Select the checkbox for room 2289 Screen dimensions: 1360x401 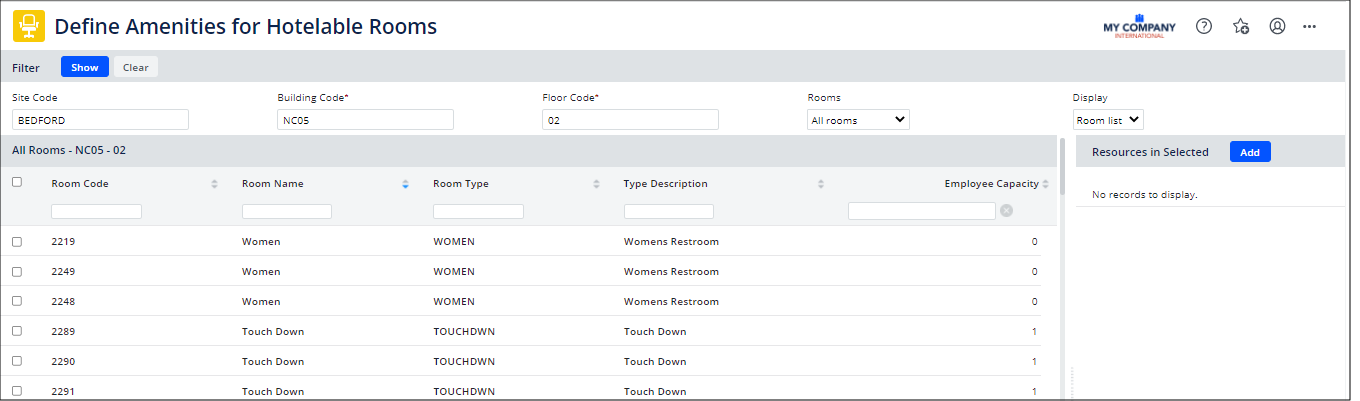(x=16, y=331)
